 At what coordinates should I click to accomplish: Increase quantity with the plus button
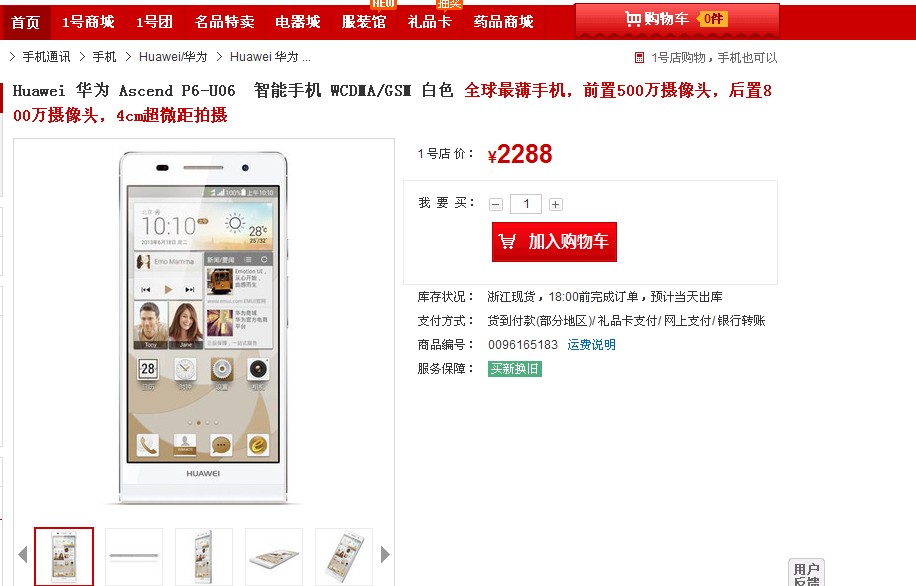click(x=556, y=204)
